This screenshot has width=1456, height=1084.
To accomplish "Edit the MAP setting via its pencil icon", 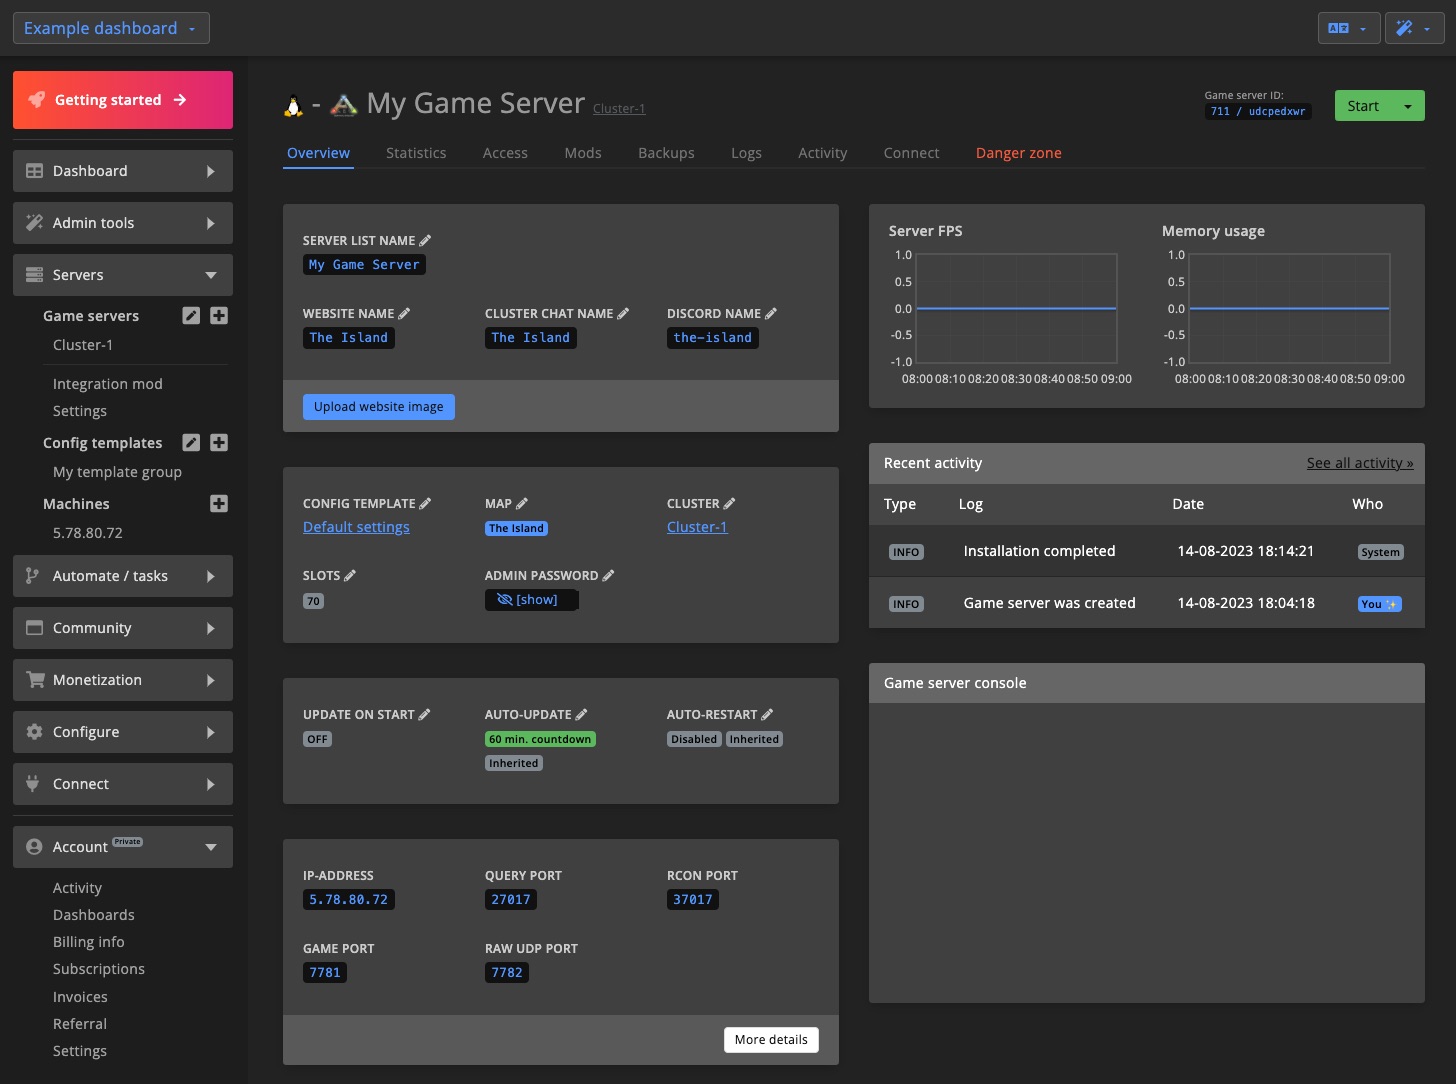I will 521,502.
